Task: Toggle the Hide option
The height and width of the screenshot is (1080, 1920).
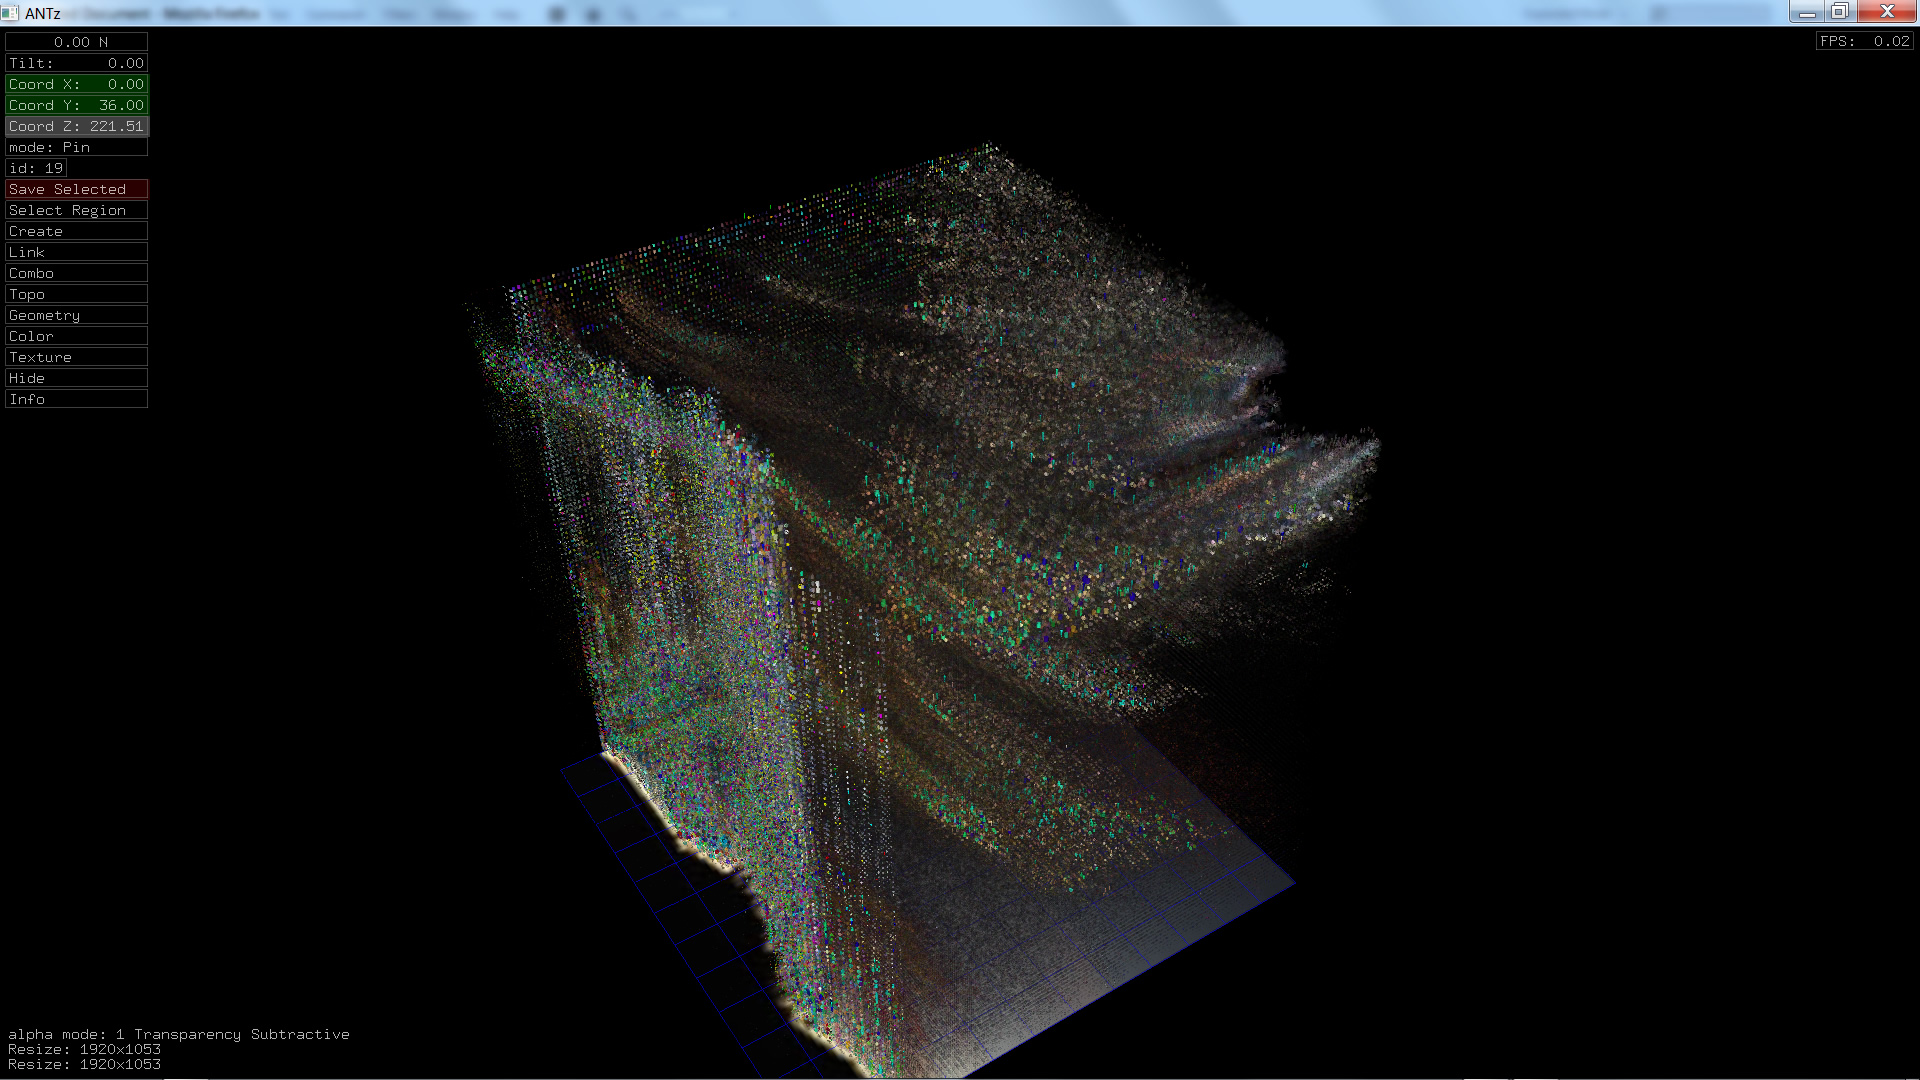Action: (x=76, y=378)
